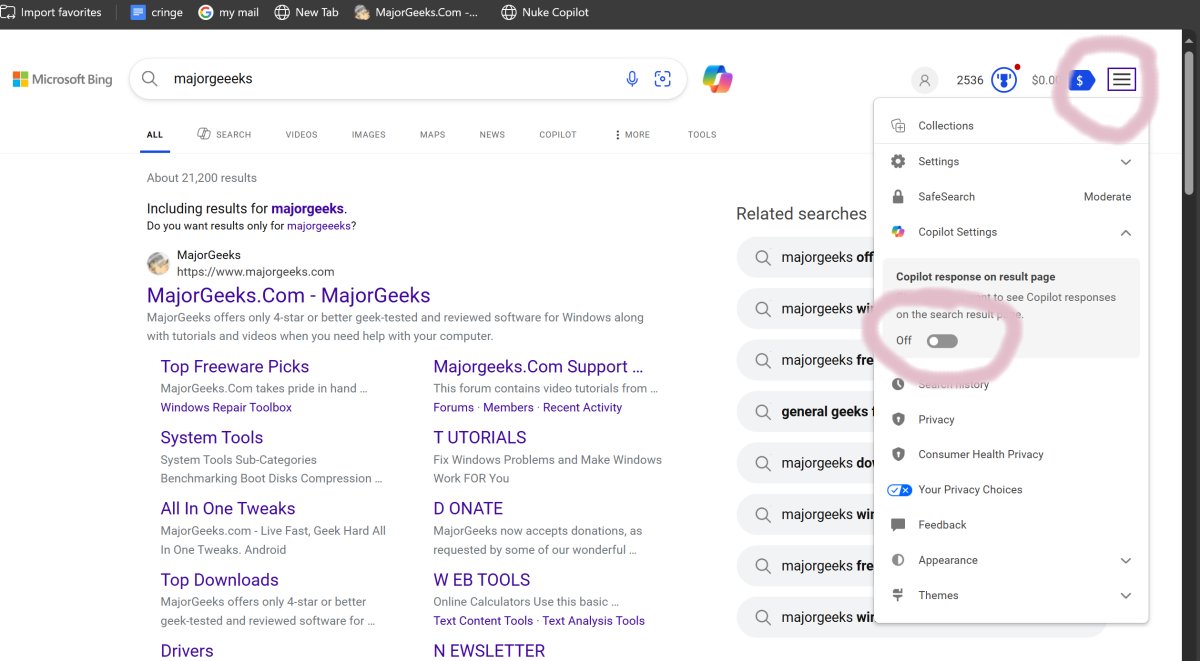Open the System Tools link
The width and height of the screenshot is (1200, 661).
coord(212,438)
